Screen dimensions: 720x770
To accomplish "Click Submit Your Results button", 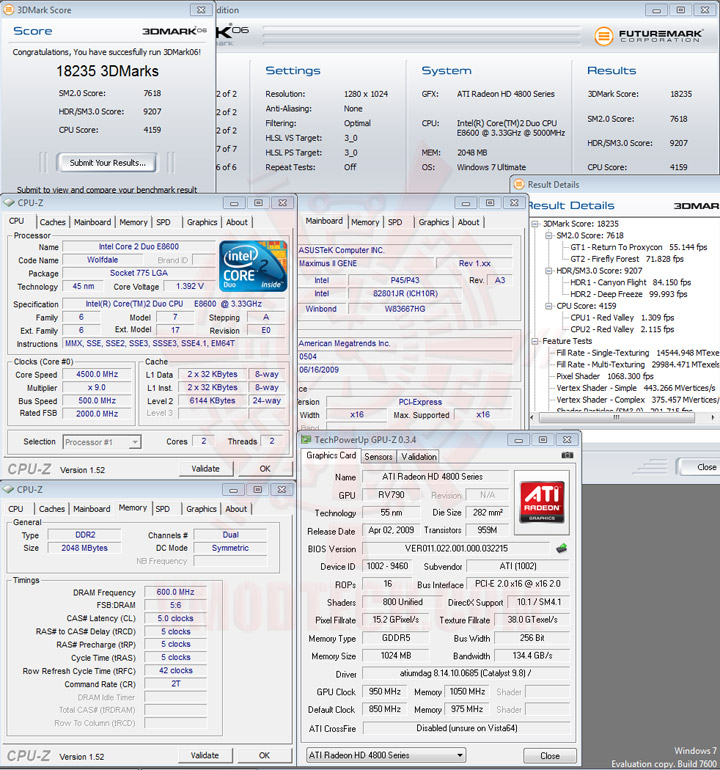I will [x=108, y=163].
